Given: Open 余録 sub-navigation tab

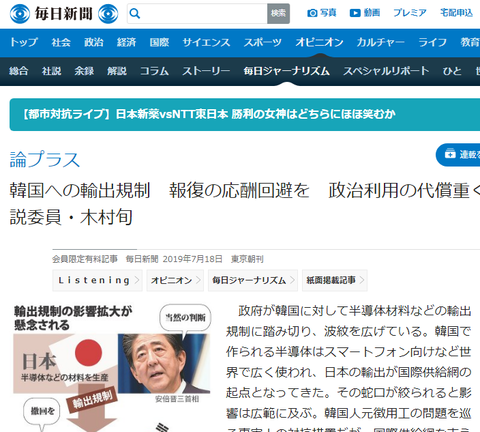Looking at the screenshot, I should point(84,71).
